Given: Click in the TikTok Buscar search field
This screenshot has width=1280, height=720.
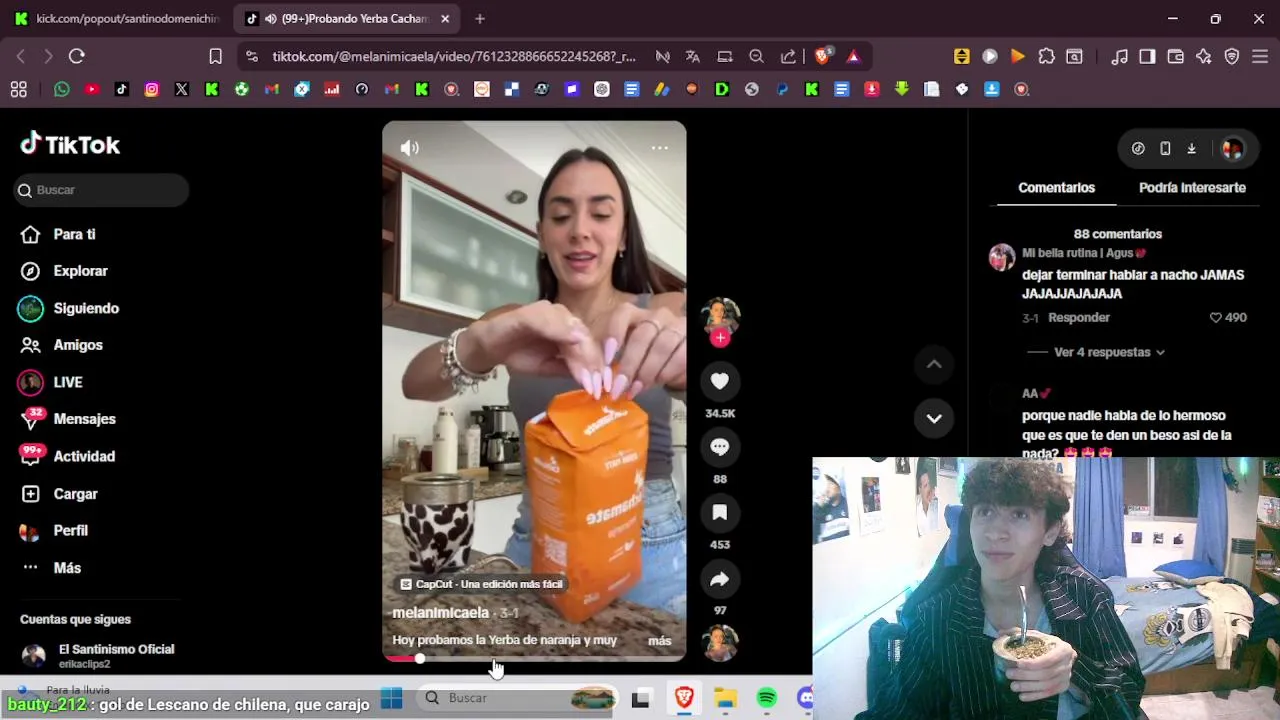Looking at the screenshot, I should pos(102,190).
